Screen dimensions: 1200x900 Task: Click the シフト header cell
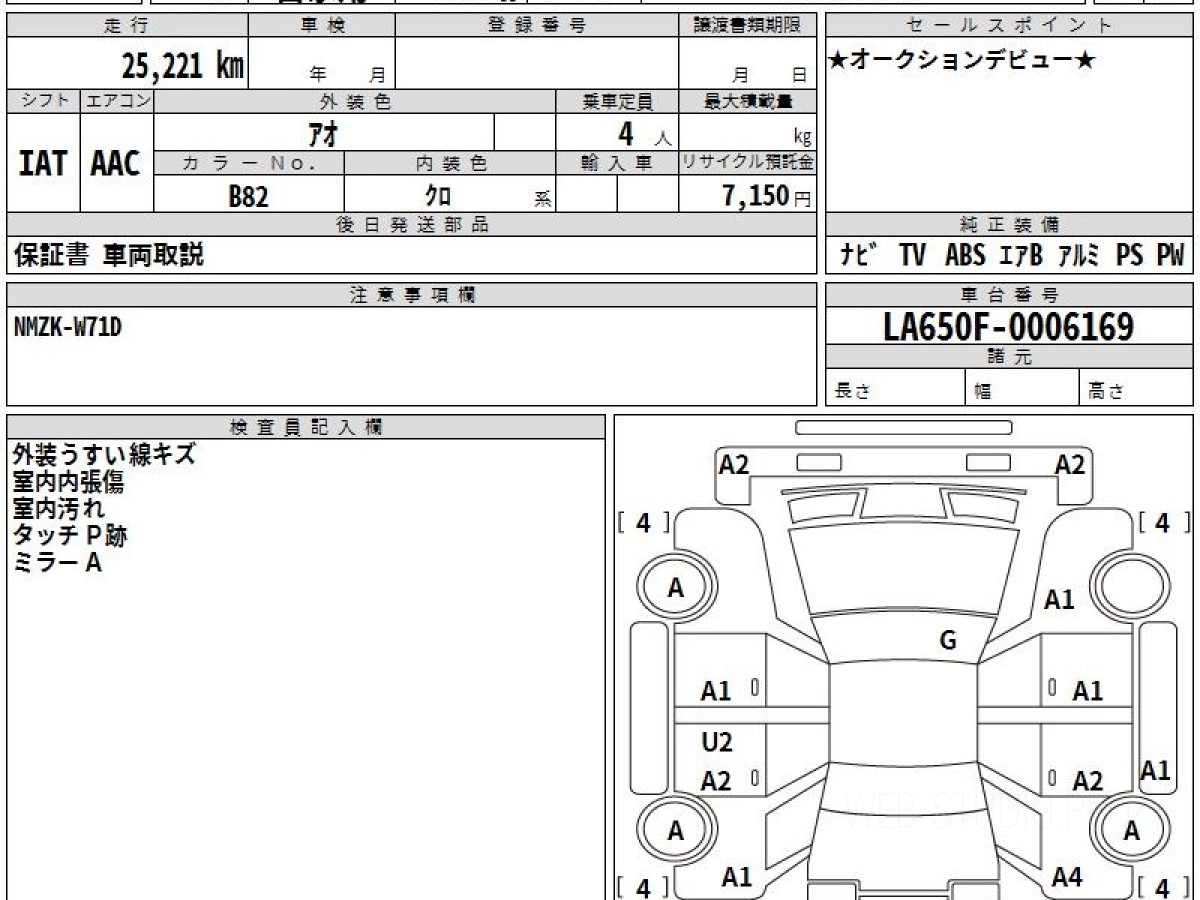pyautogui.click(x=43, y=101)
